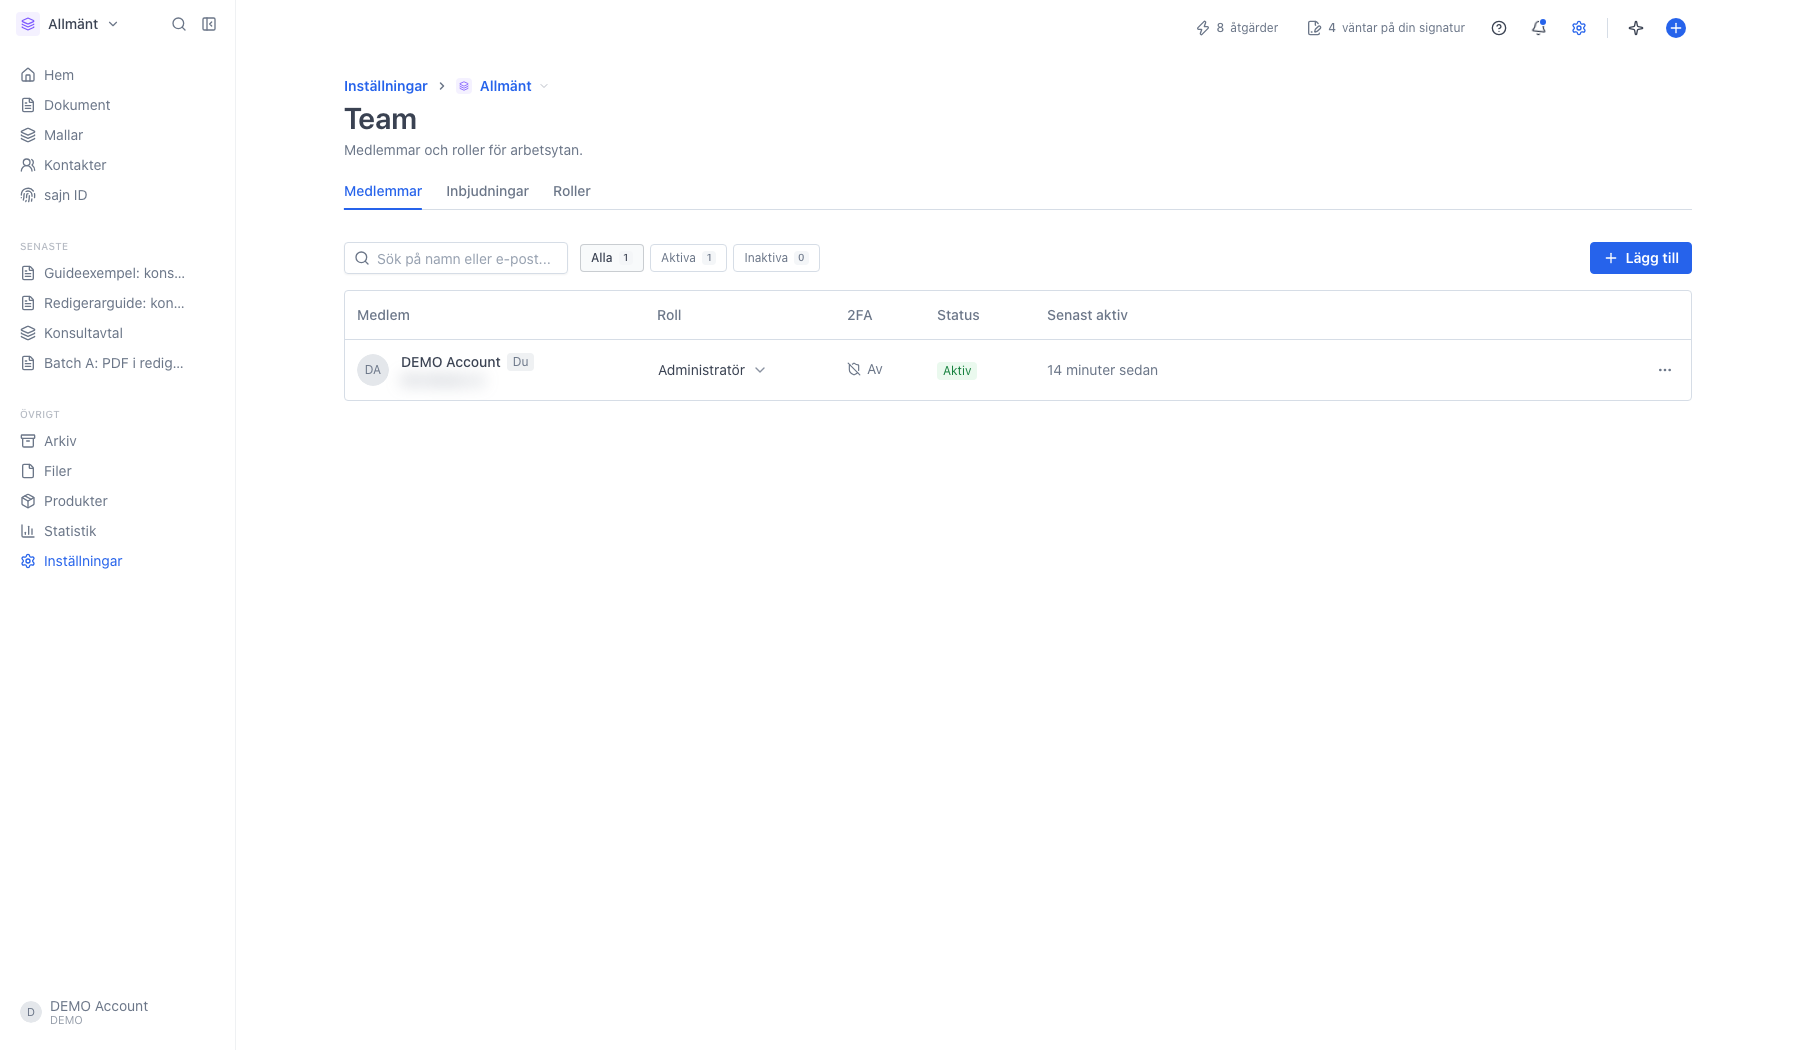Open the three-dot menu for DEMO Account

(x=1665, y=370)
